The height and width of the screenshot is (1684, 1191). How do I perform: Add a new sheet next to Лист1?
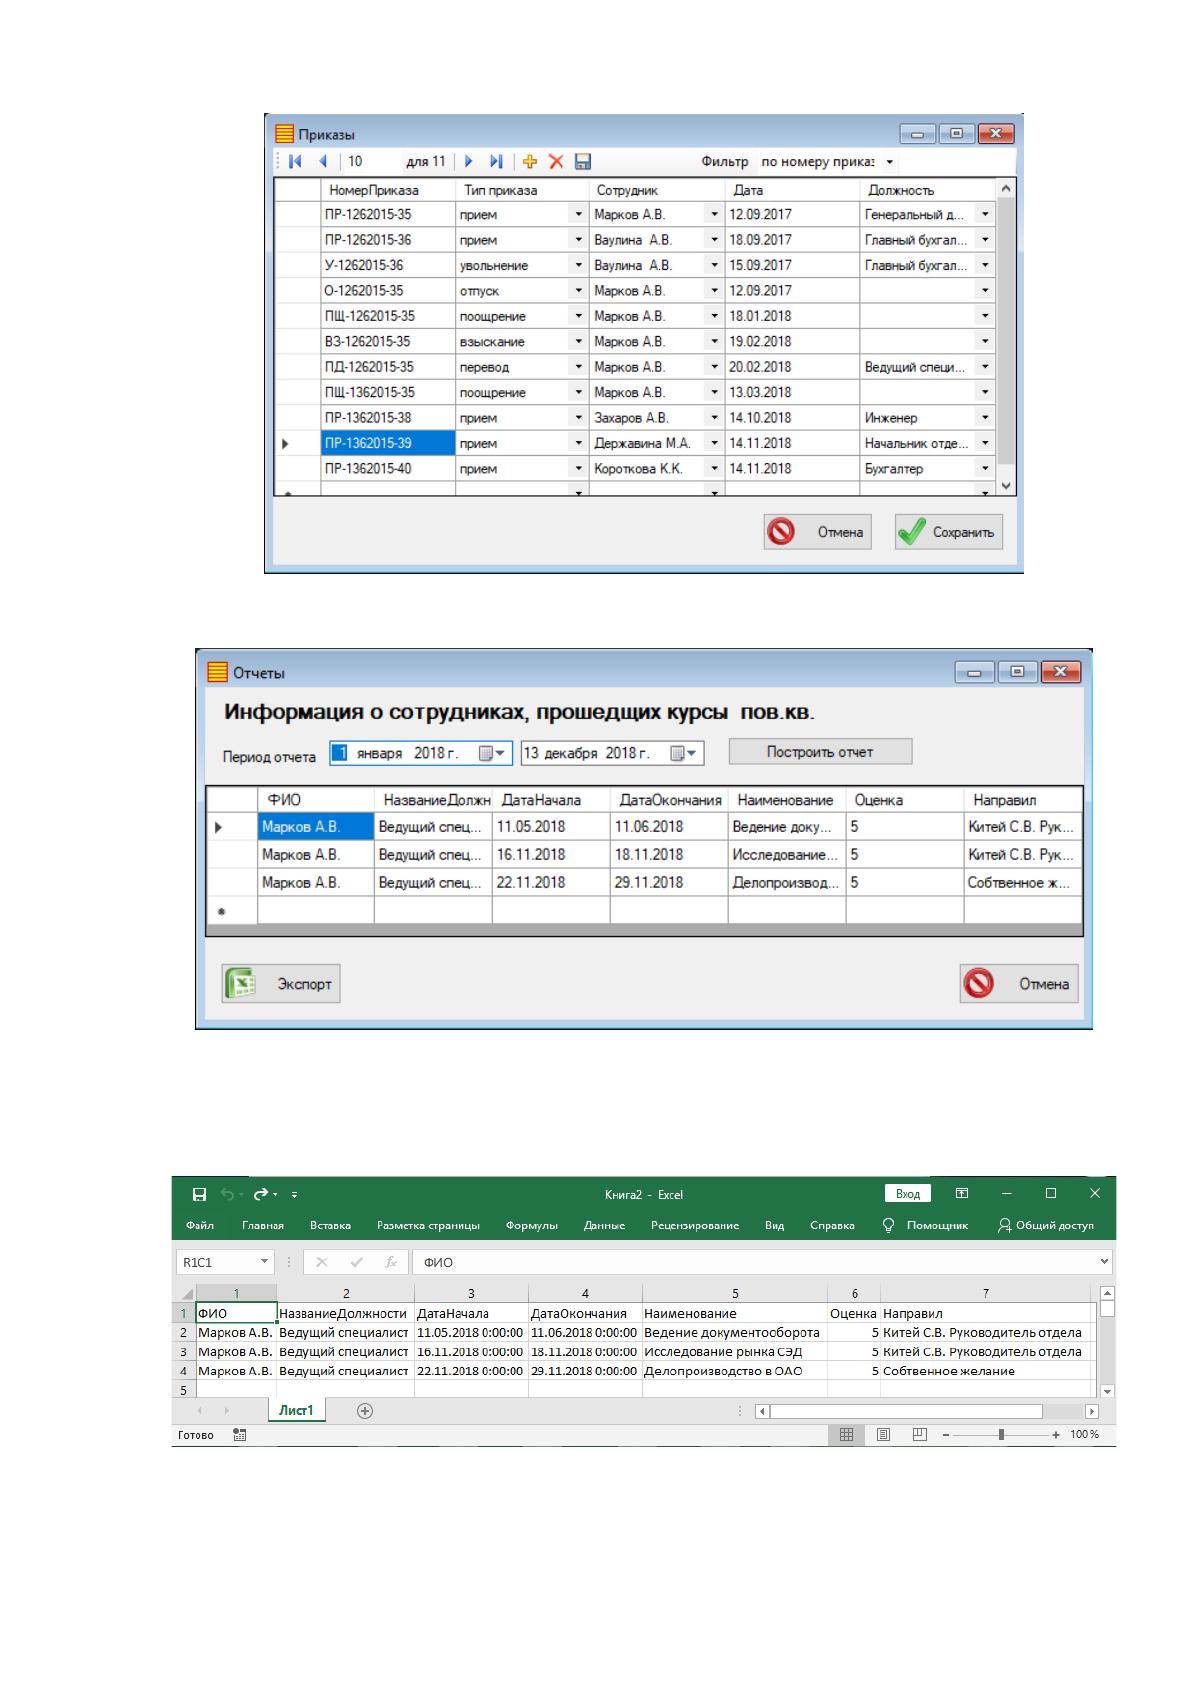pos(365,1411)
